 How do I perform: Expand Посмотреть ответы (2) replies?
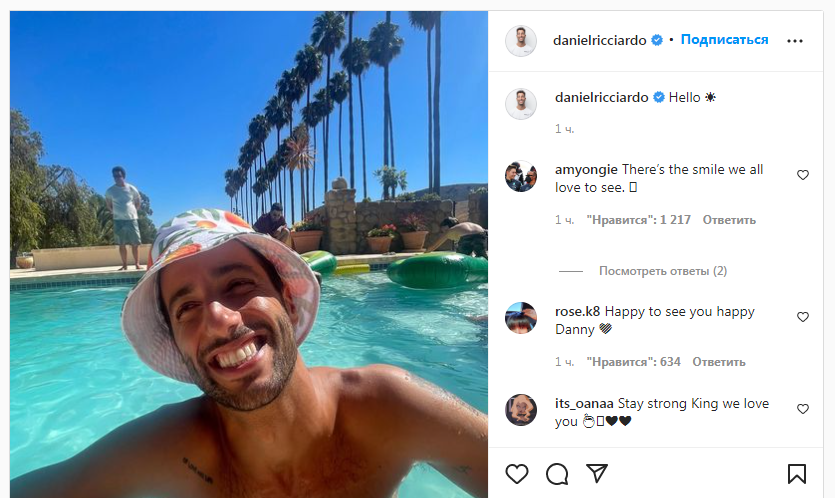[x=662, y=271]
